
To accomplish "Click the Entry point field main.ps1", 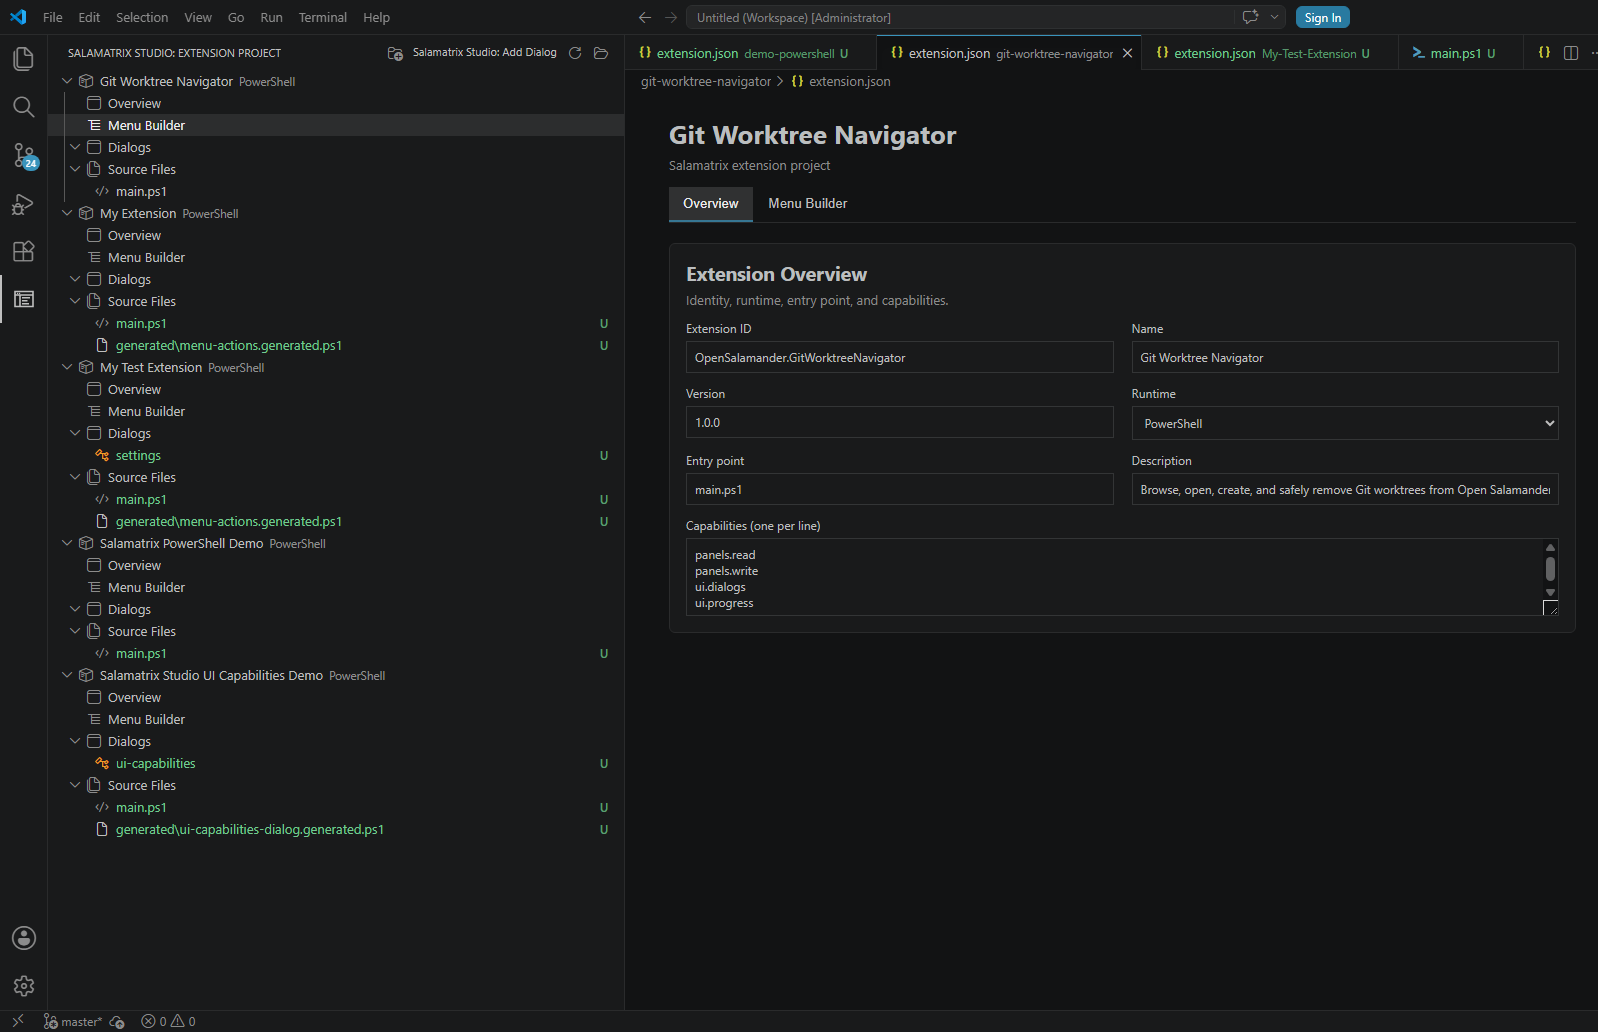I will click(899, 489).
